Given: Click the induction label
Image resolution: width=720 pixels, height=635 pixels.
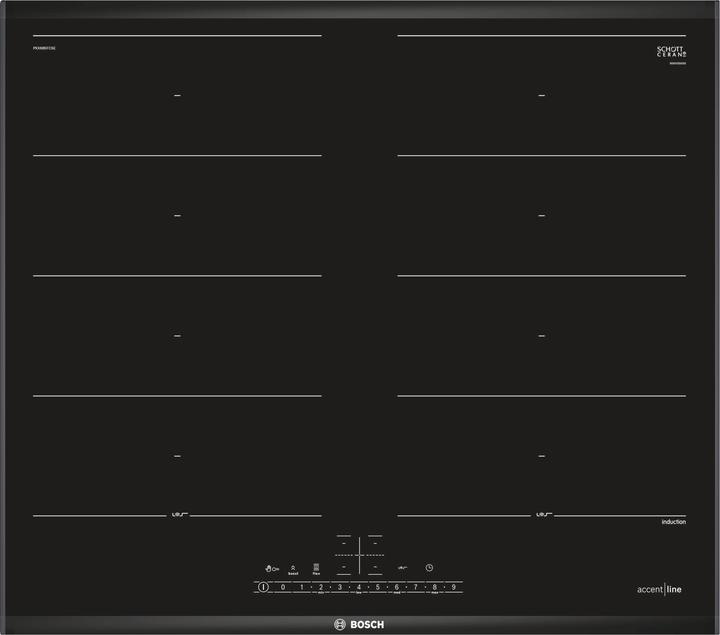Looking at the screenshot, I should tap(674, 522).
